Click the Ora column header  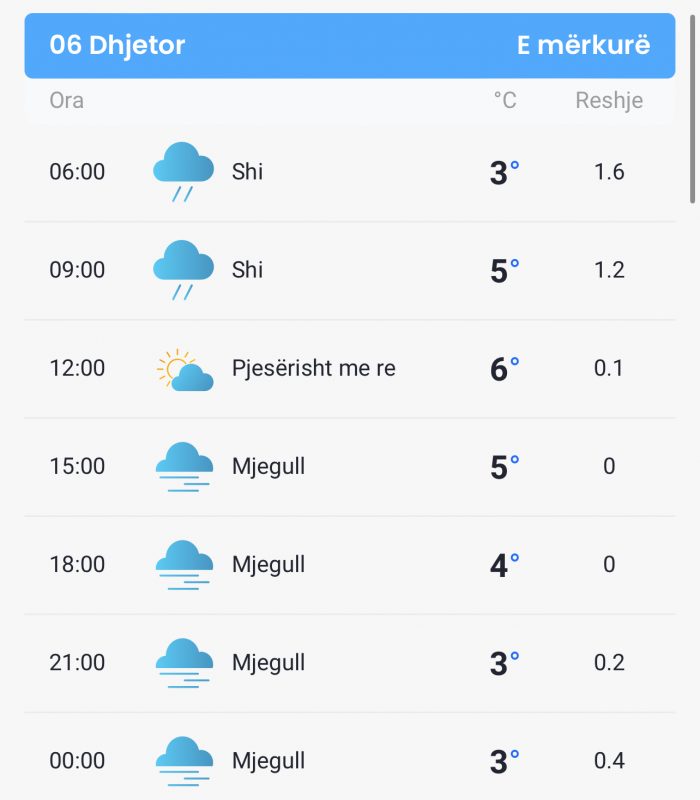(x=66, y=100)
